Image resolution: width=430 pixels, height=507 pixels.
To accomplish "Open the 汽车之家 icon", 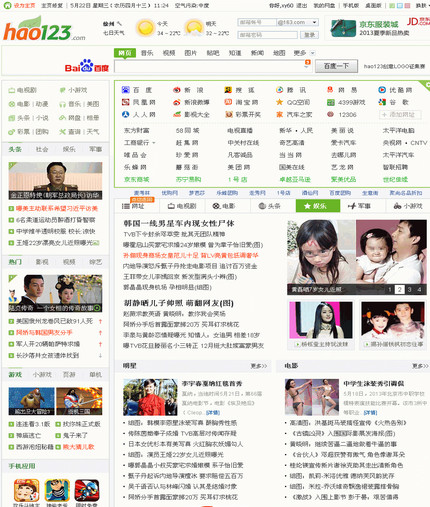I will click(279, 114).
